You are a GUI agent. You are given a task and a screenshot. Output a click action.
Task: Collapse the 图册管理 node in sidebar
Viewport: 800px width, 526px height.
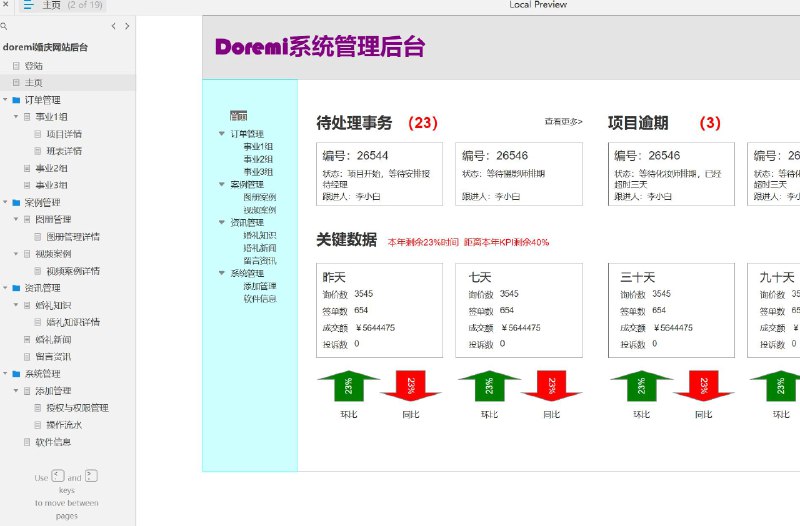click(16, 219)
